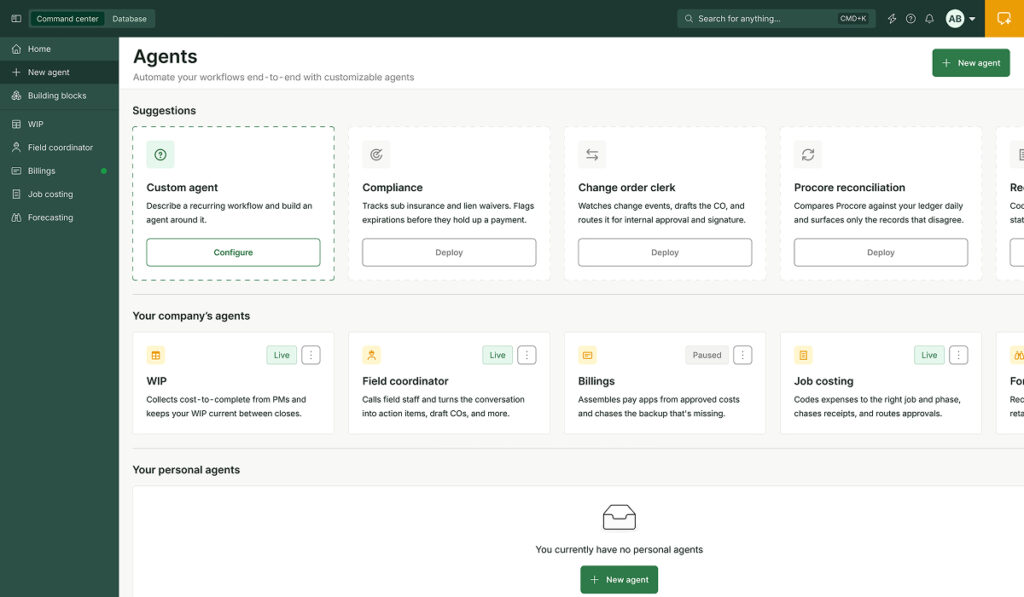This screenshot has height=597, width=1024.
Task: Deploy the Compliance agent
Action: tap(449, 252)
